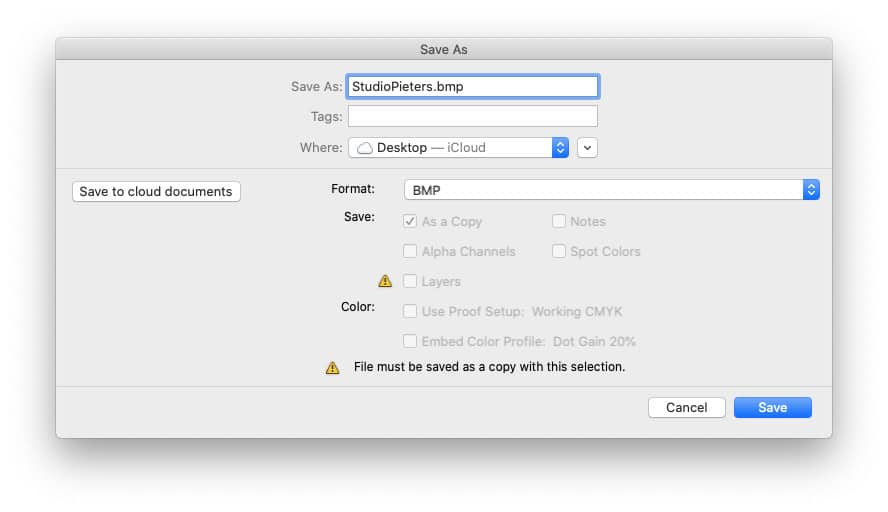
Task: Click the Save button
Action: point(772,408)
